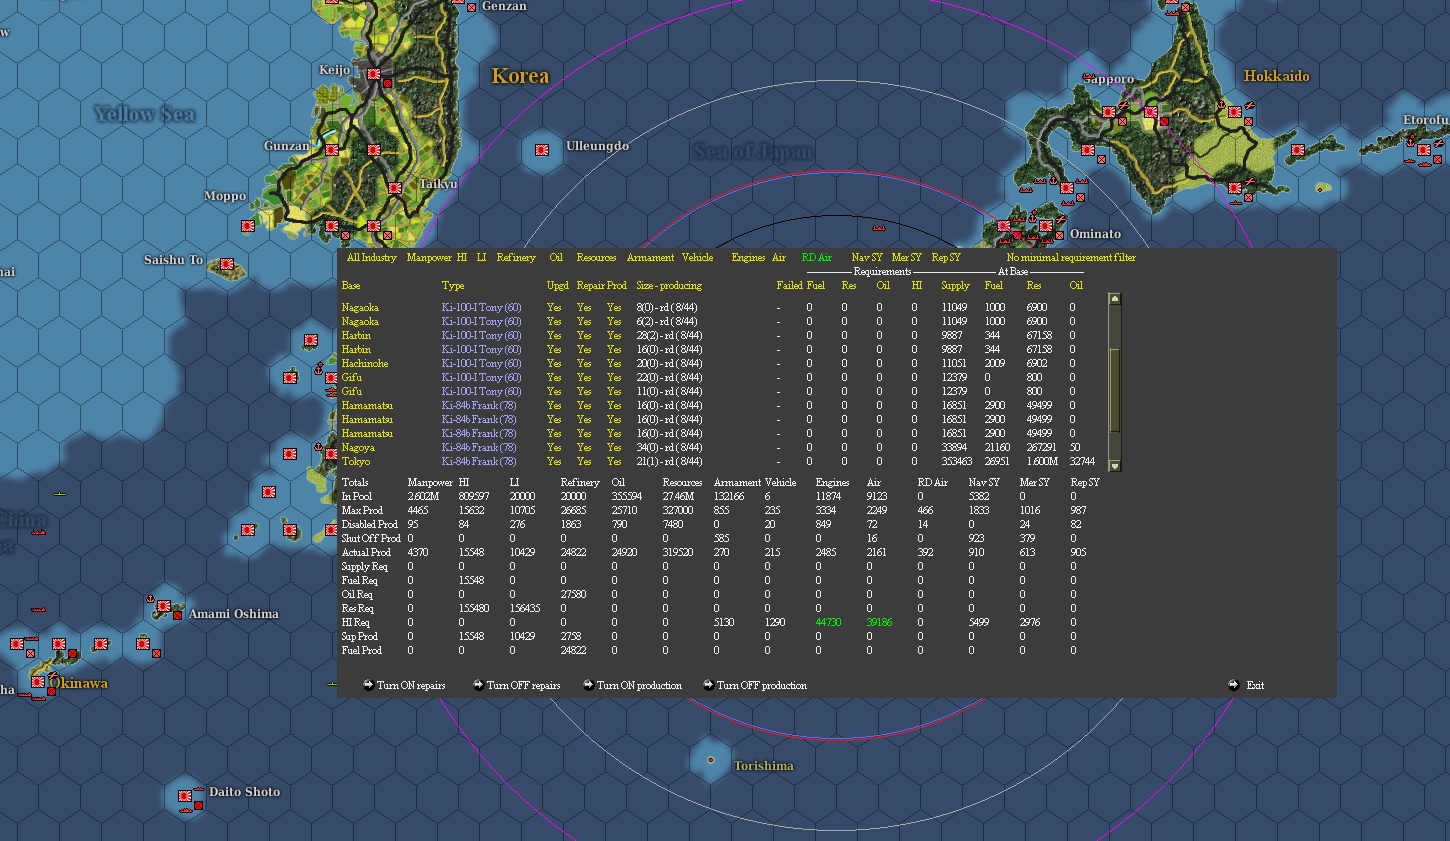Toggle Repair setting in Nagoya row

(584, 448)
